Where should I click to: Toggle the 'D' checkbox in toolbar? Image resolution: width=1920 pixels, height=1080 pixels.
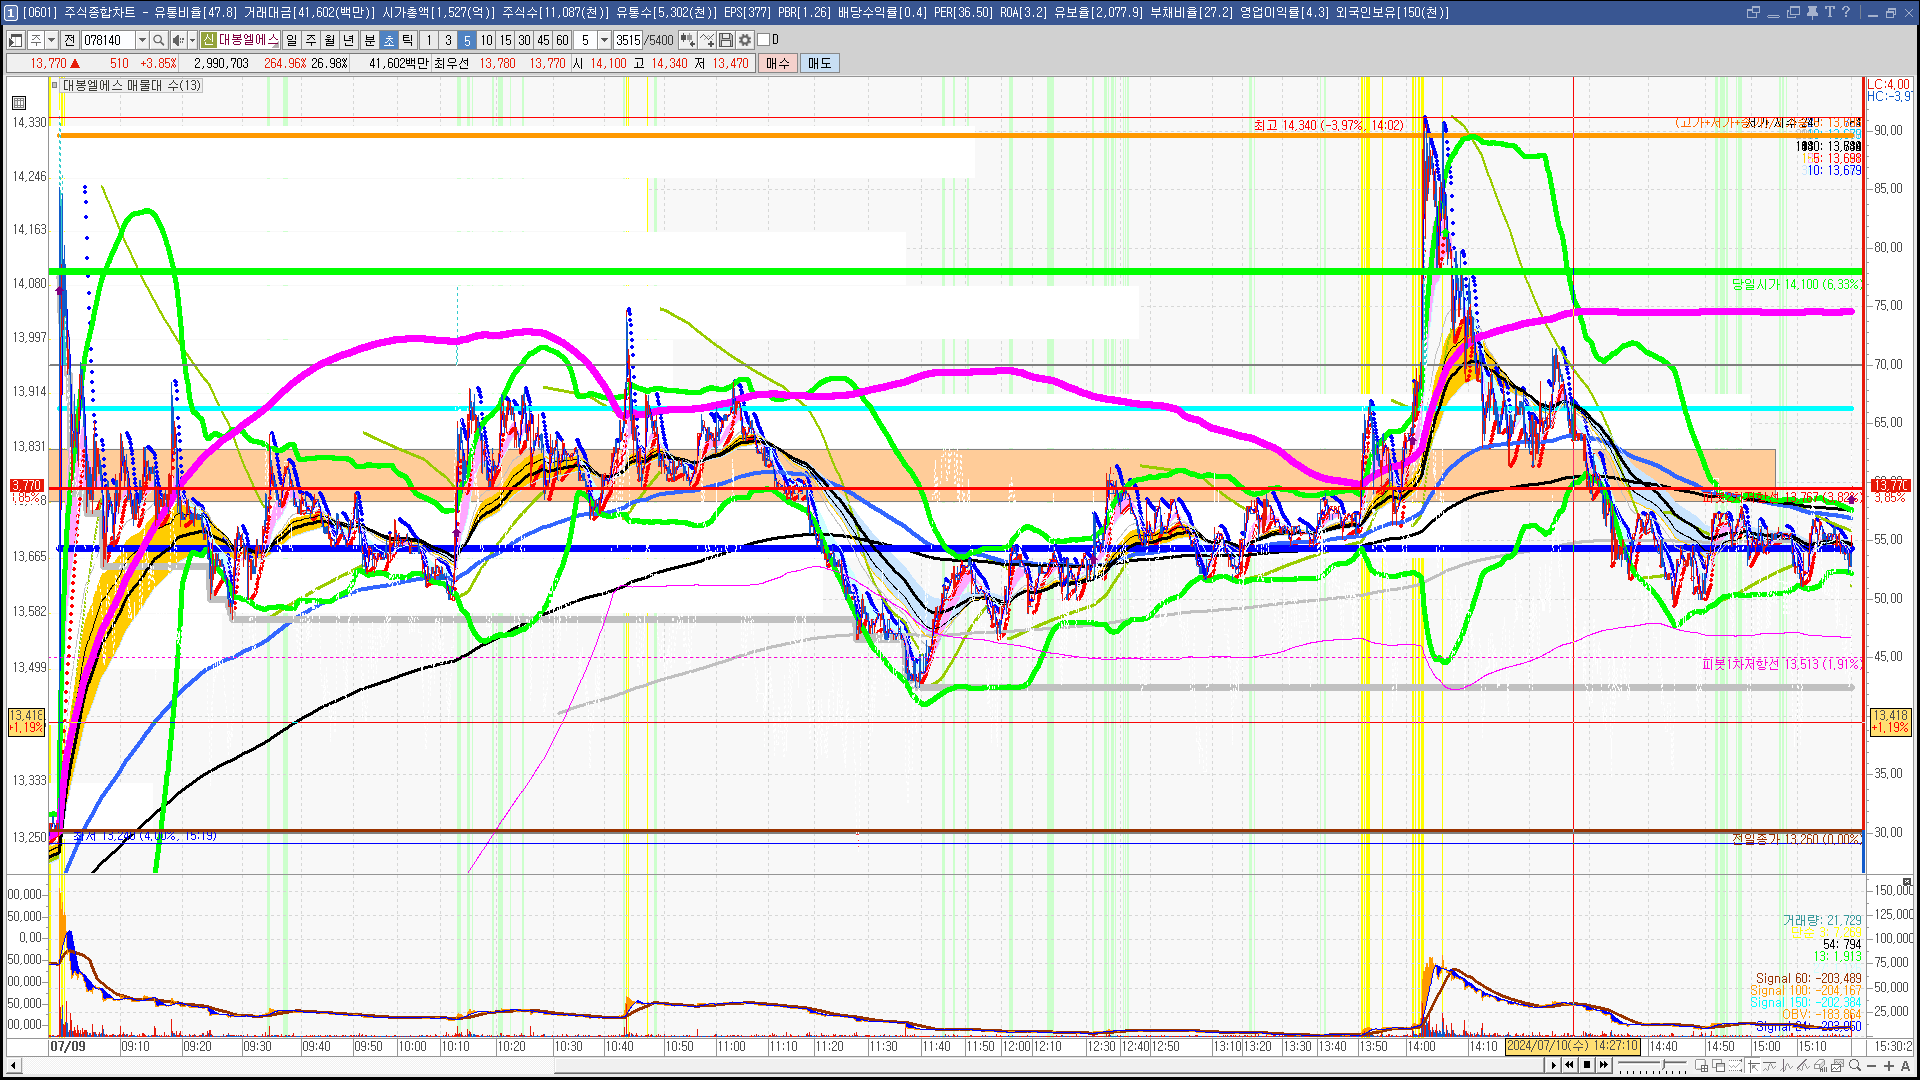(x=764, y=40)
